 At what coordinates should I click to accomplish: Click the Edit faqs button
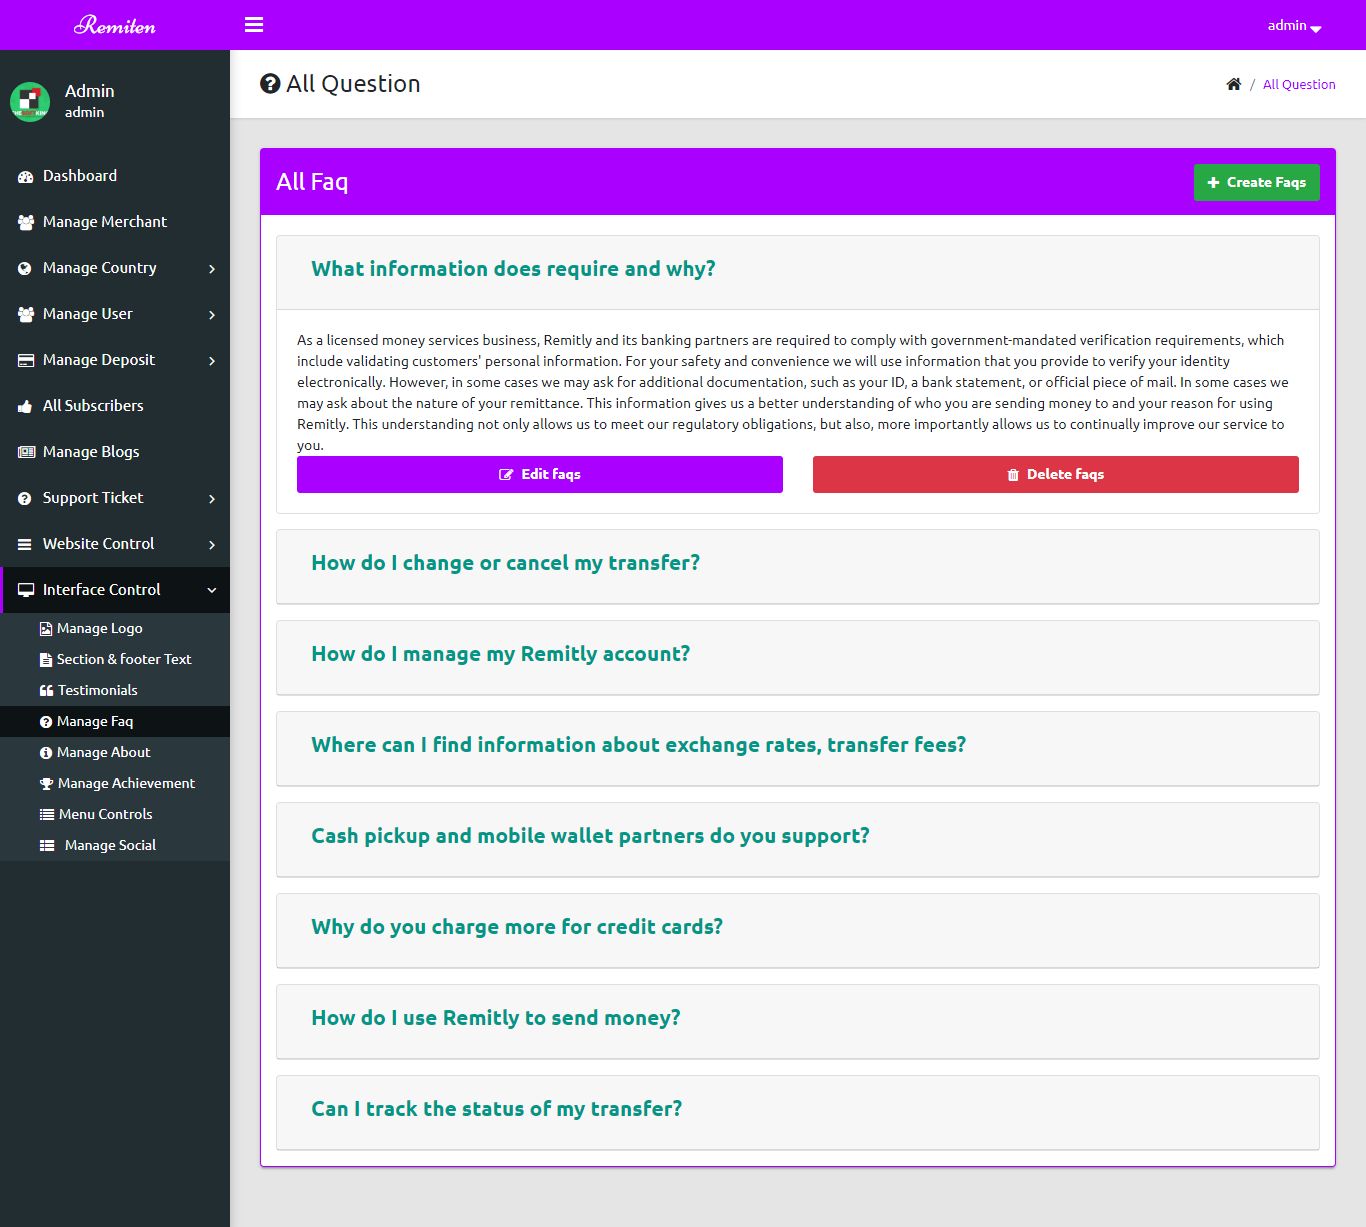pos(539,474)
